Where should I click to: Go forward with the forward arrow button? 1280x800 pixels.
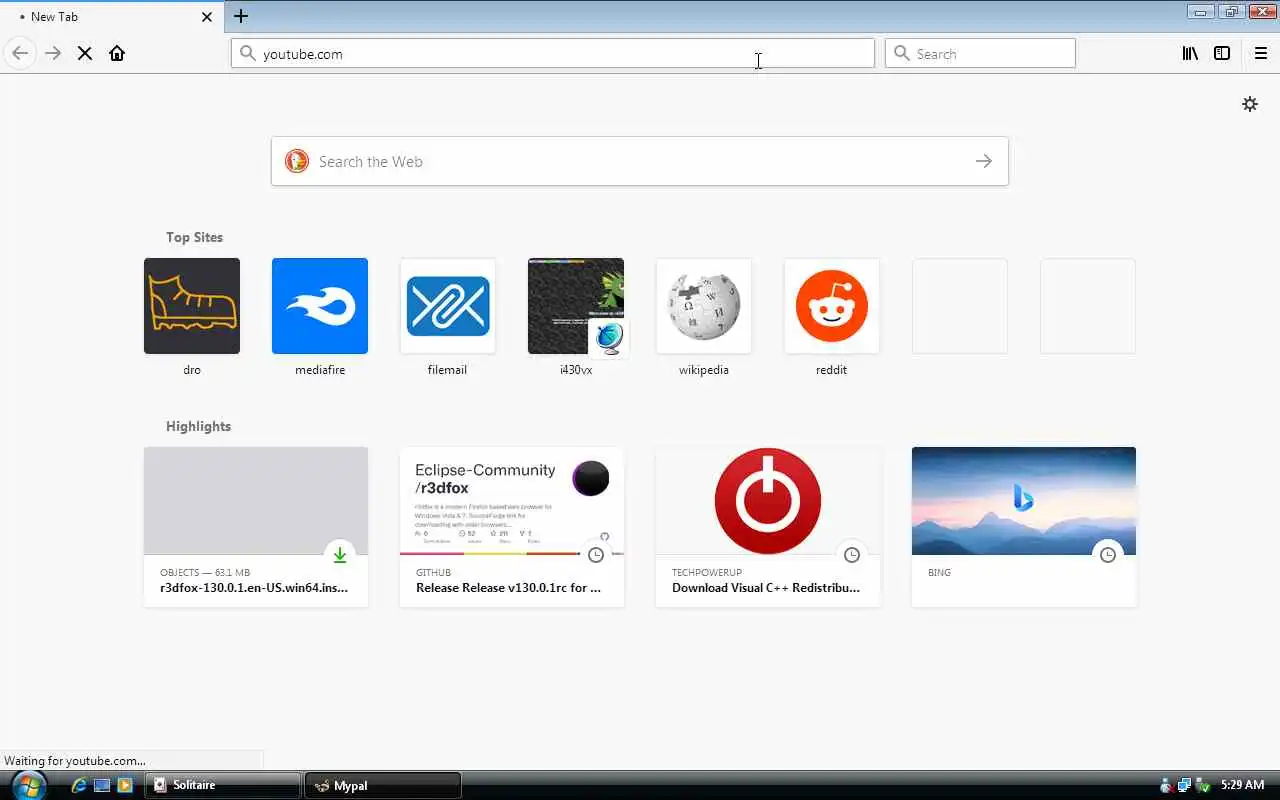tap(53, 53)
